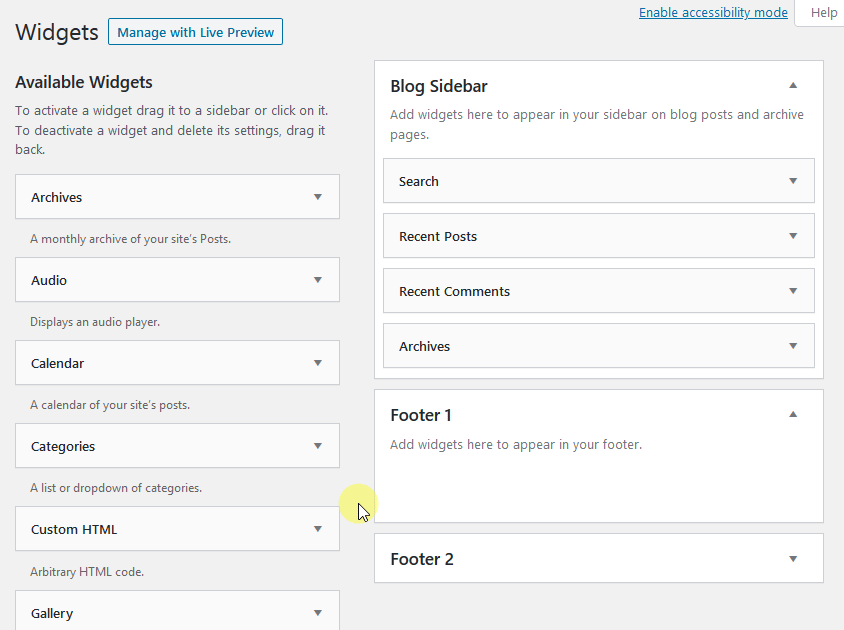Image resolution: width=844 pixels, height=630 pixels.
Task: Expand the Audio widget
Action: tap(318, 279)
